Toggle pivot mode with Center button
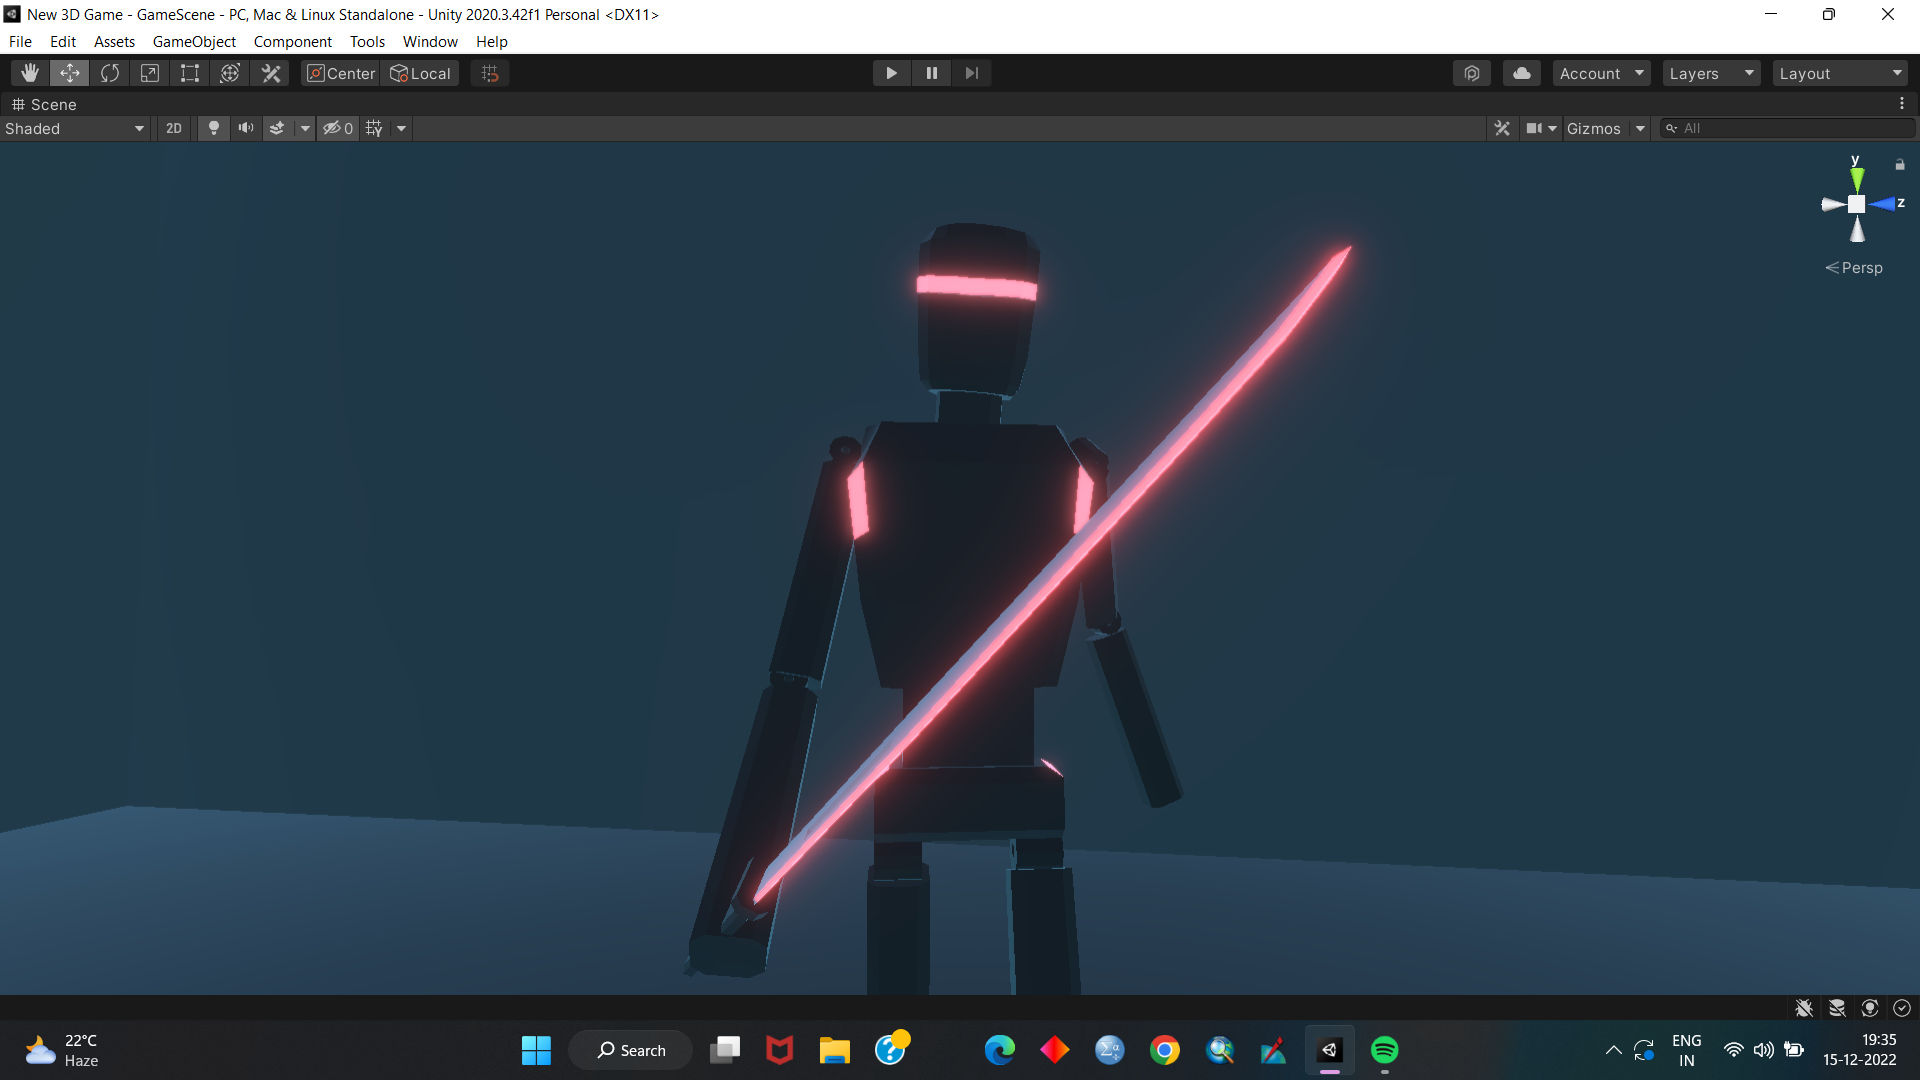 click(341, 73)
